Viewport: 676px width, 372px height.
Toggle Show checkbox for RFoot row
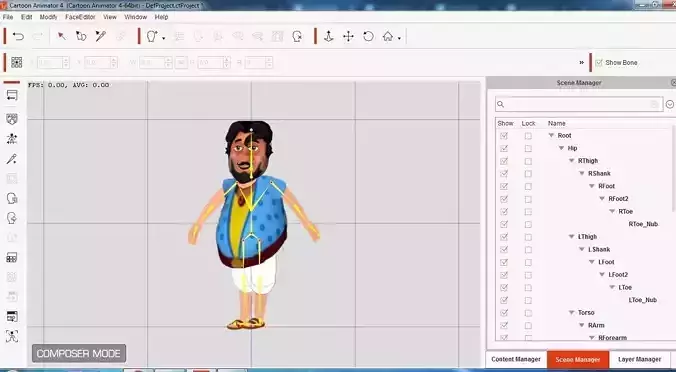[504, 186]
